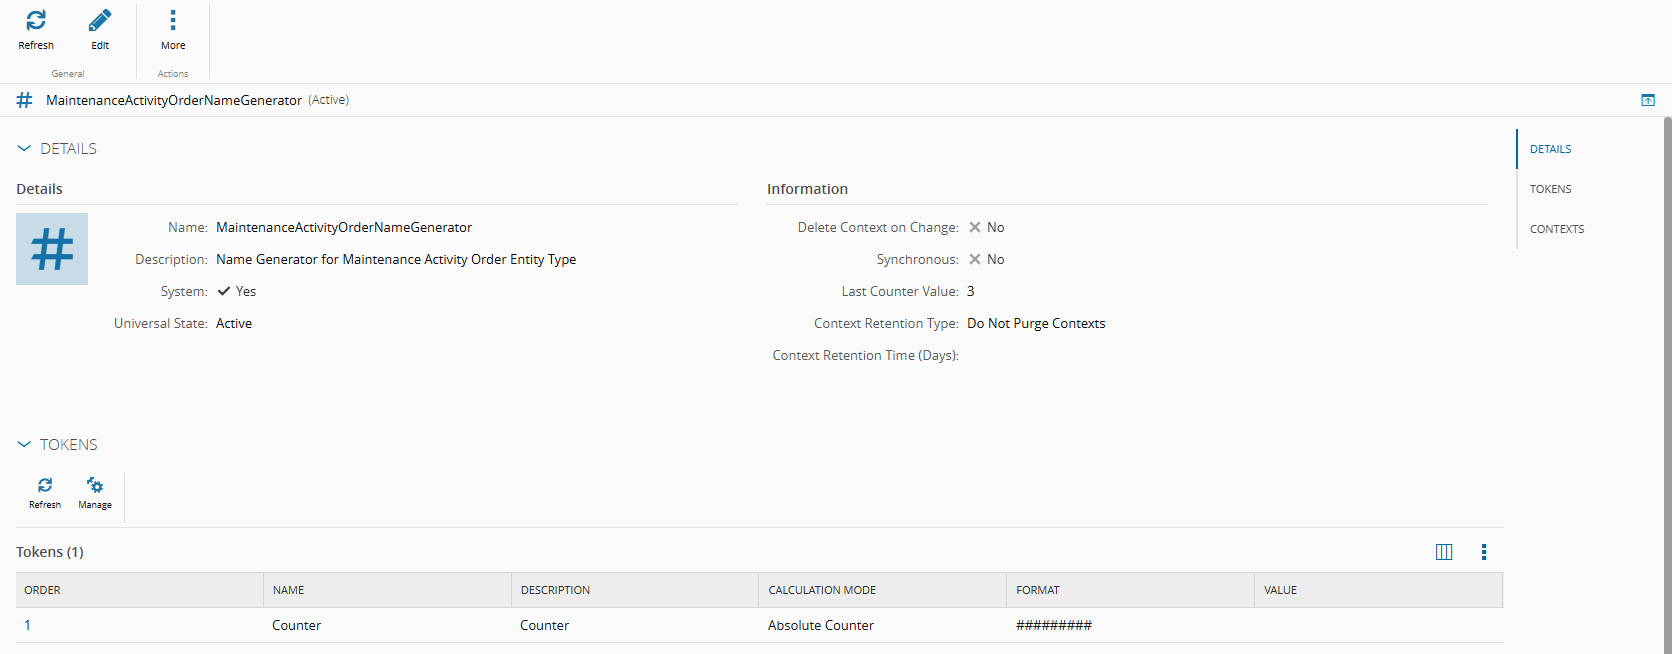Go to the DETAILS side navigation tab
Screen dimensions: 1672x654
1550,149
